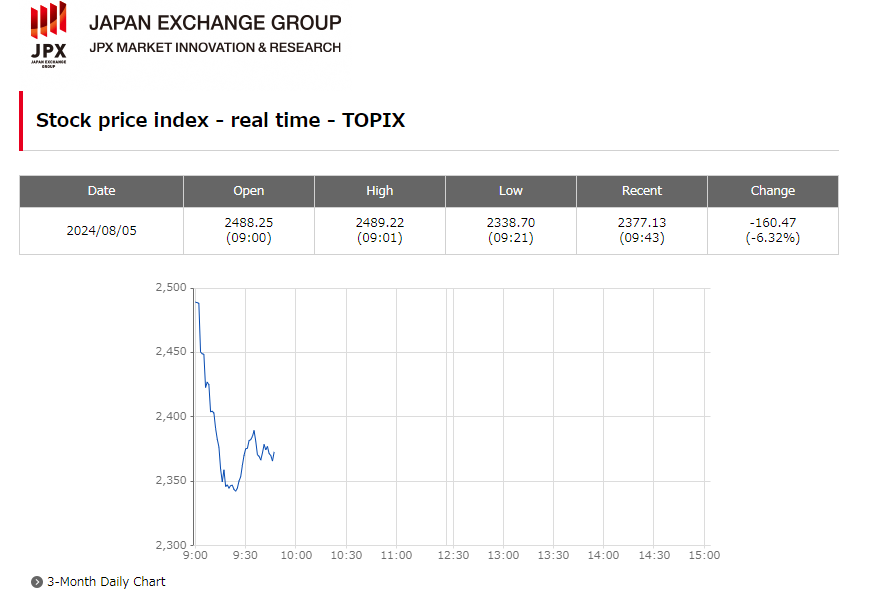Screen dimensions: 869x597
Task: Click the Low value 2338.70
Action: point(511,223)
